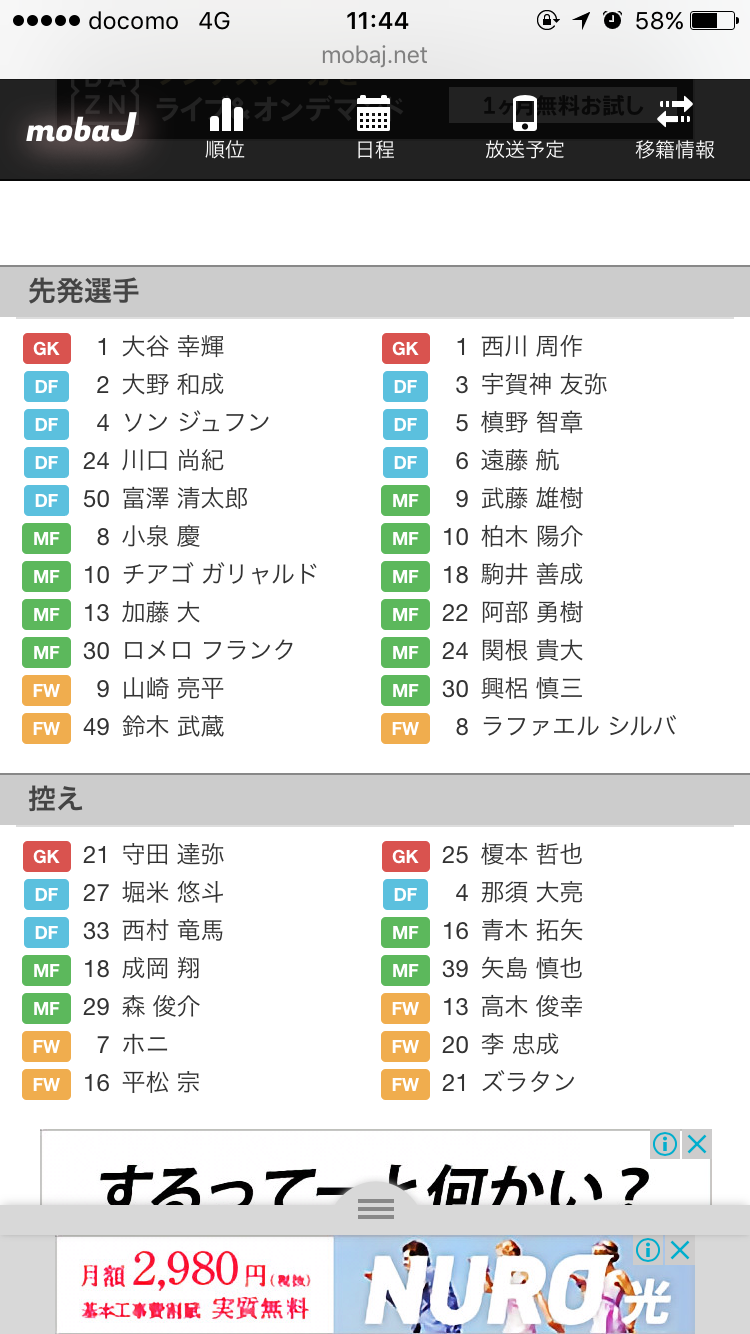Screen dimensions: 750x1334
Task: Click the upper ad info icon
Action: tap(664, 1144)
